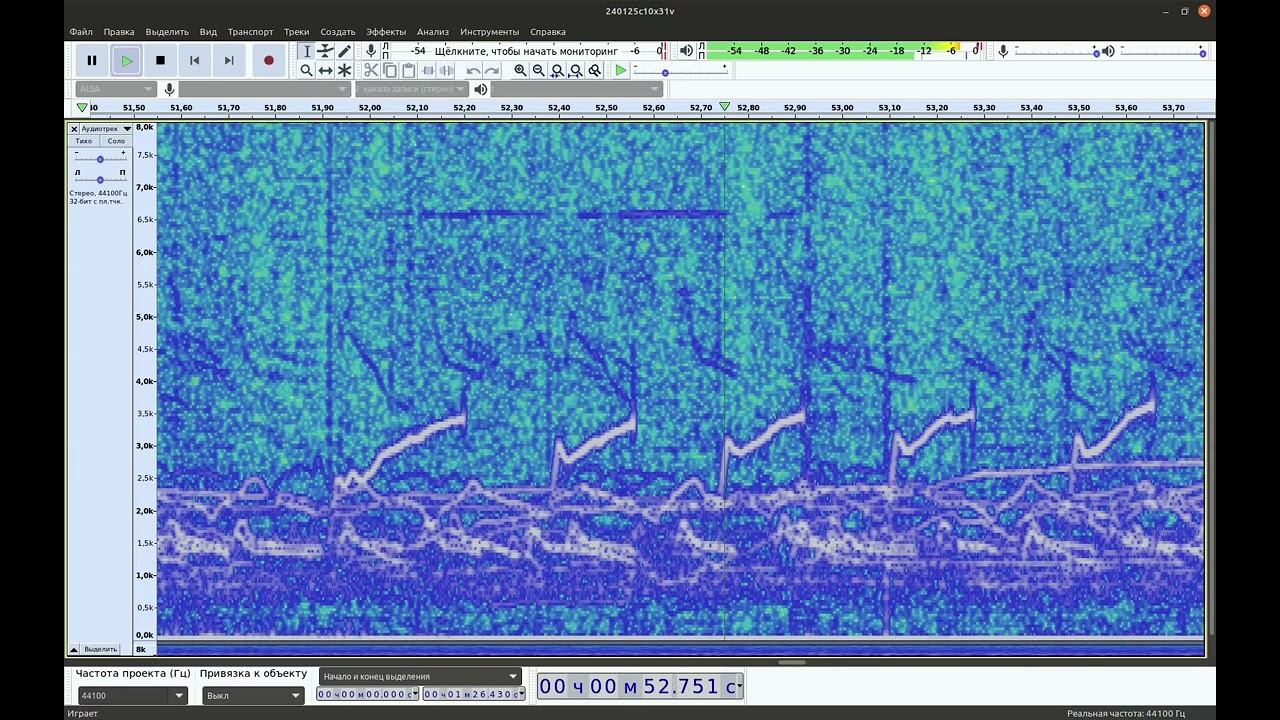The width and height of the screenshot is (1280, 720).
Task: Start recording with the red Record button
Action: point(268,60)
